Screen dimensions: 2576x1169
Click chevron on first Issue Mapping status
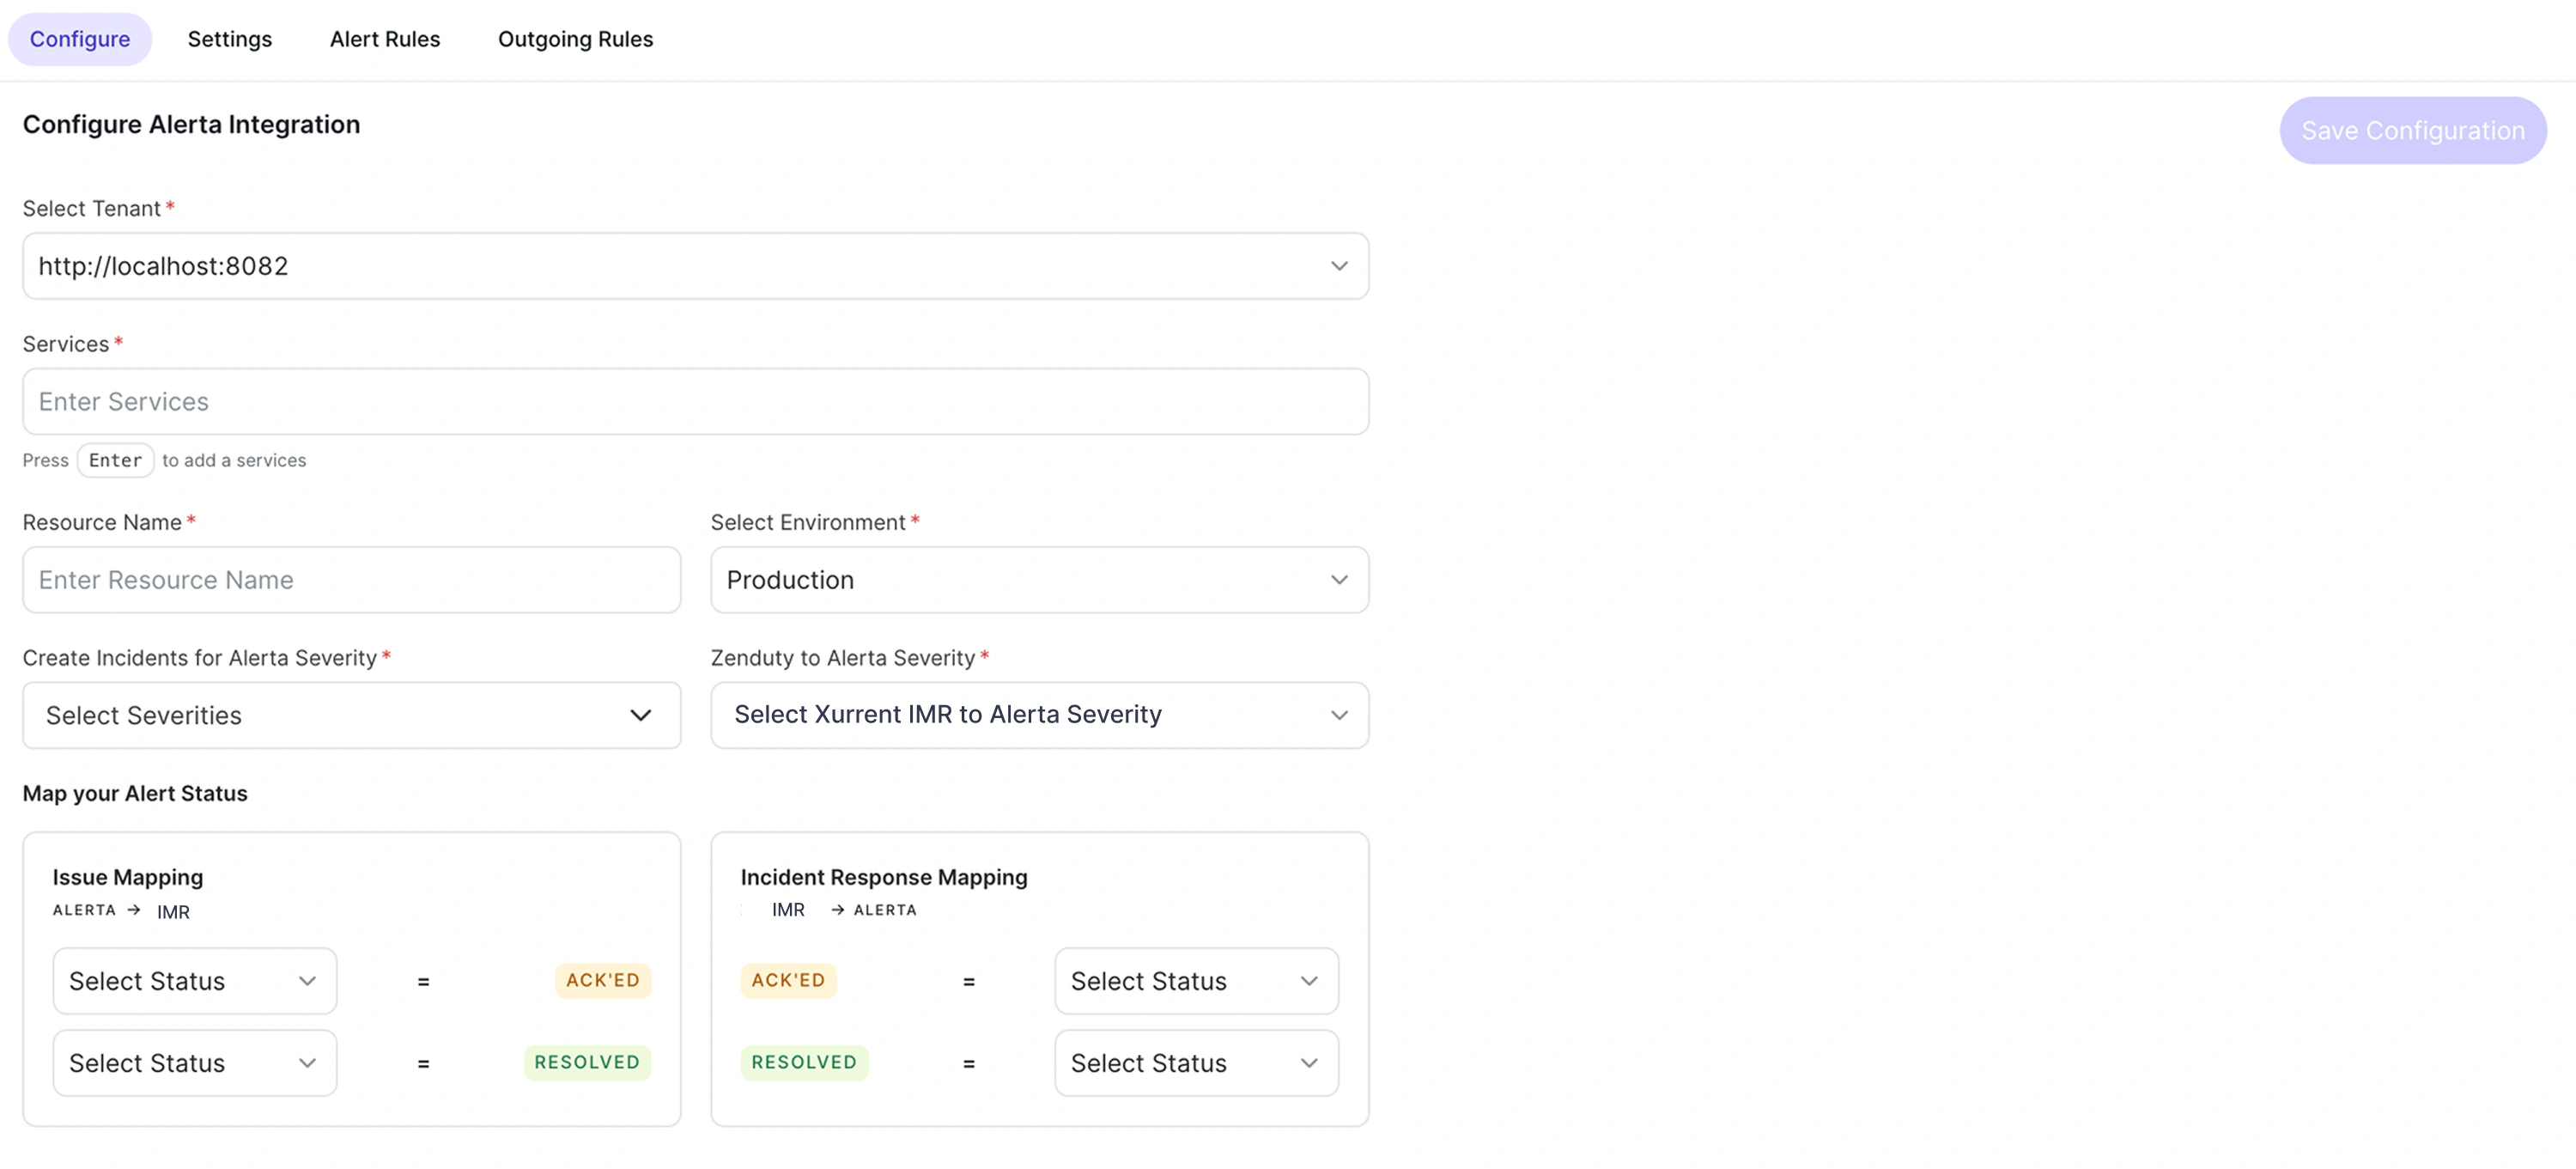pos(307,981)
